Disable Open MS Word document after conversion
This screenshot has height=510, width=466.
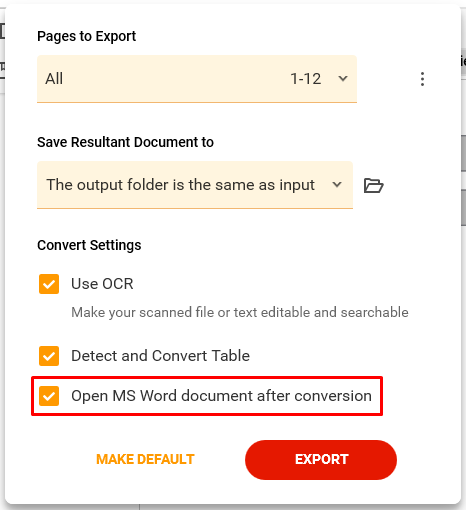tap(49, 396)
